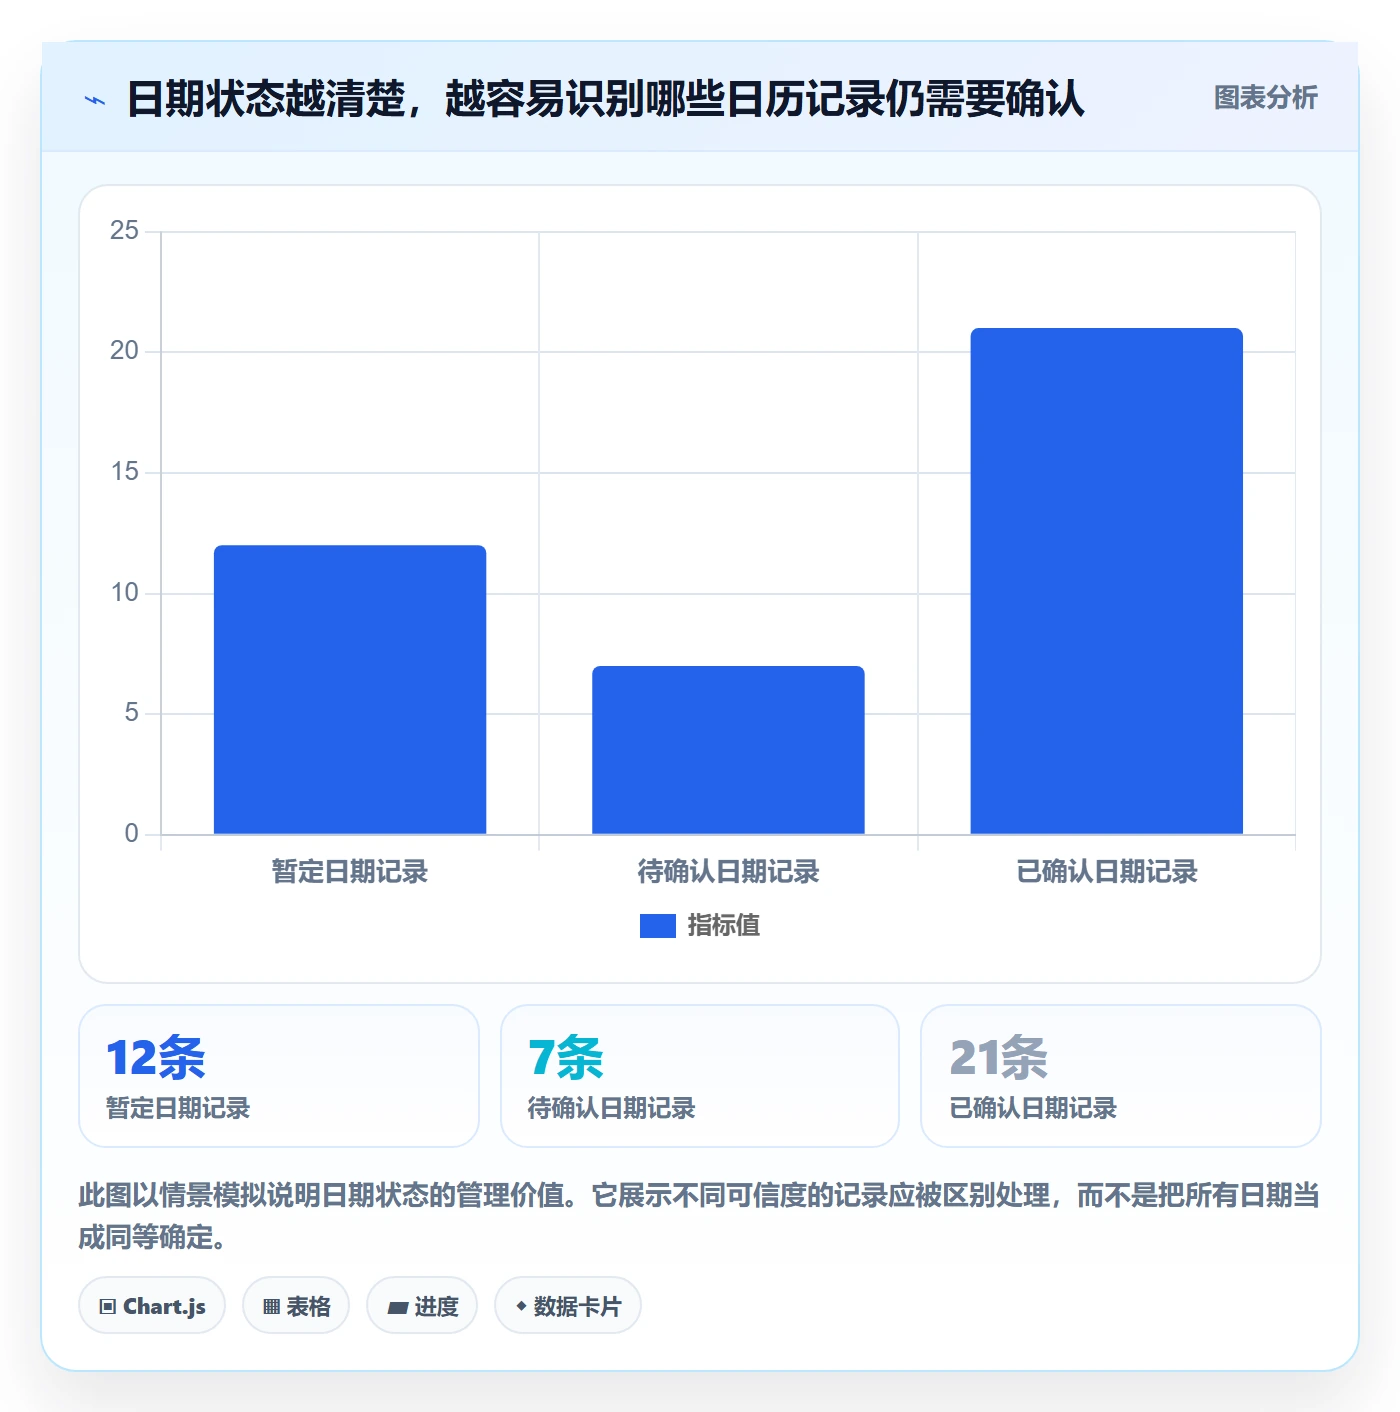Select the 7条 stat value
The image size is (1400, 1412).
click(566, 1058)
